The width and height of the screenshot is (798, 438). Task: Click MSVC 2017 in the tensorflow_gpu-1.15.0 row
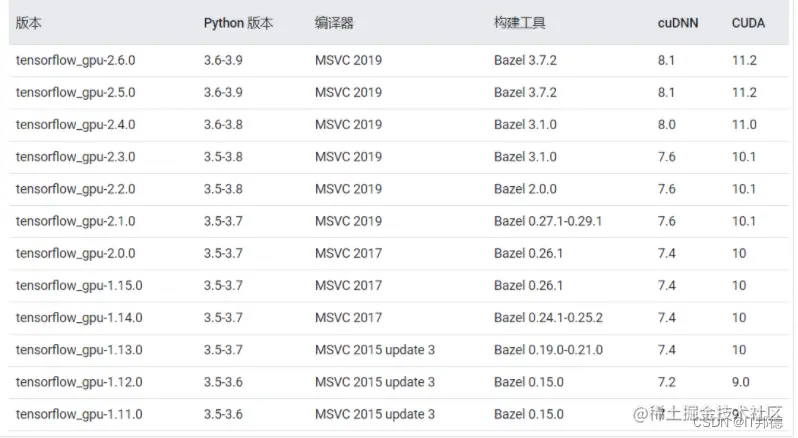348,285
